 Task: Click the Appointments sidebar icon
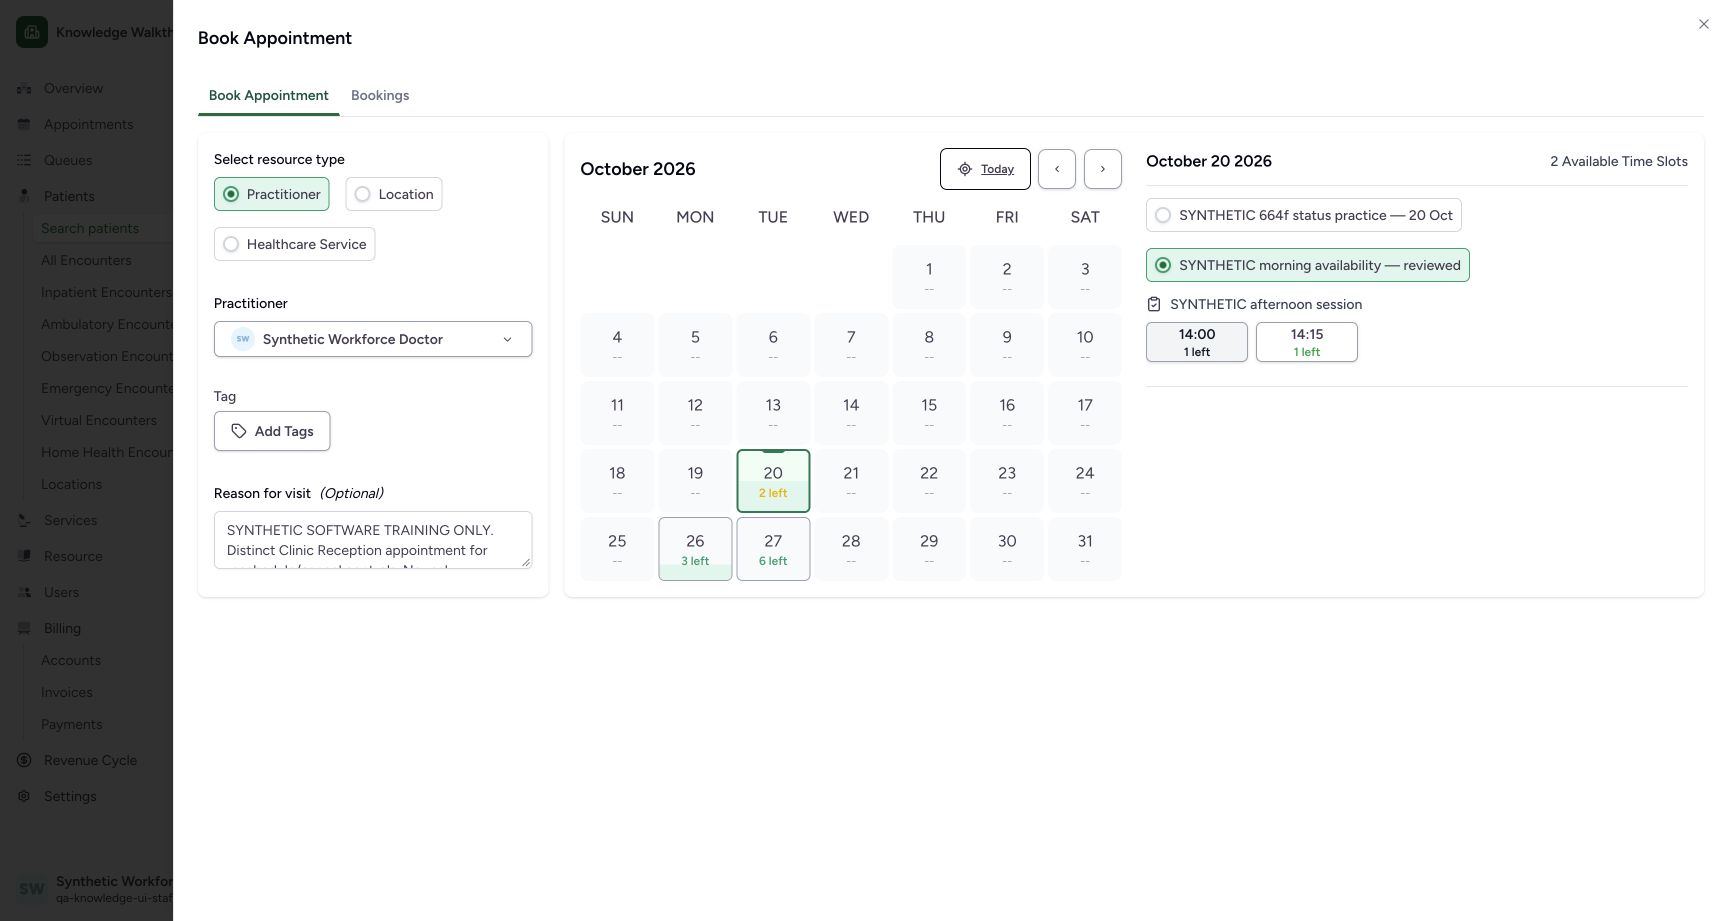pos(24,124)
